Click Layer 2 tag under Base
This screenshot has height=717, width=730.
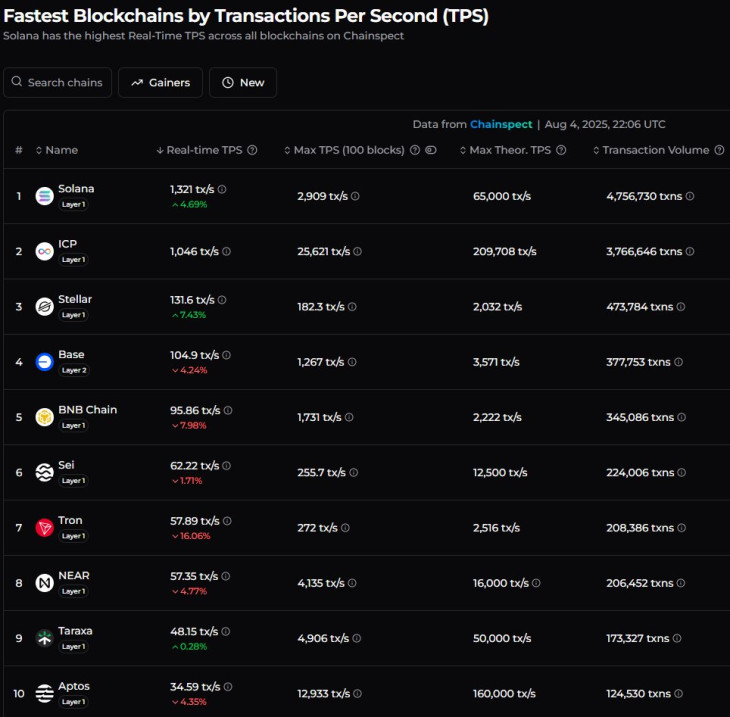point(74,370)
